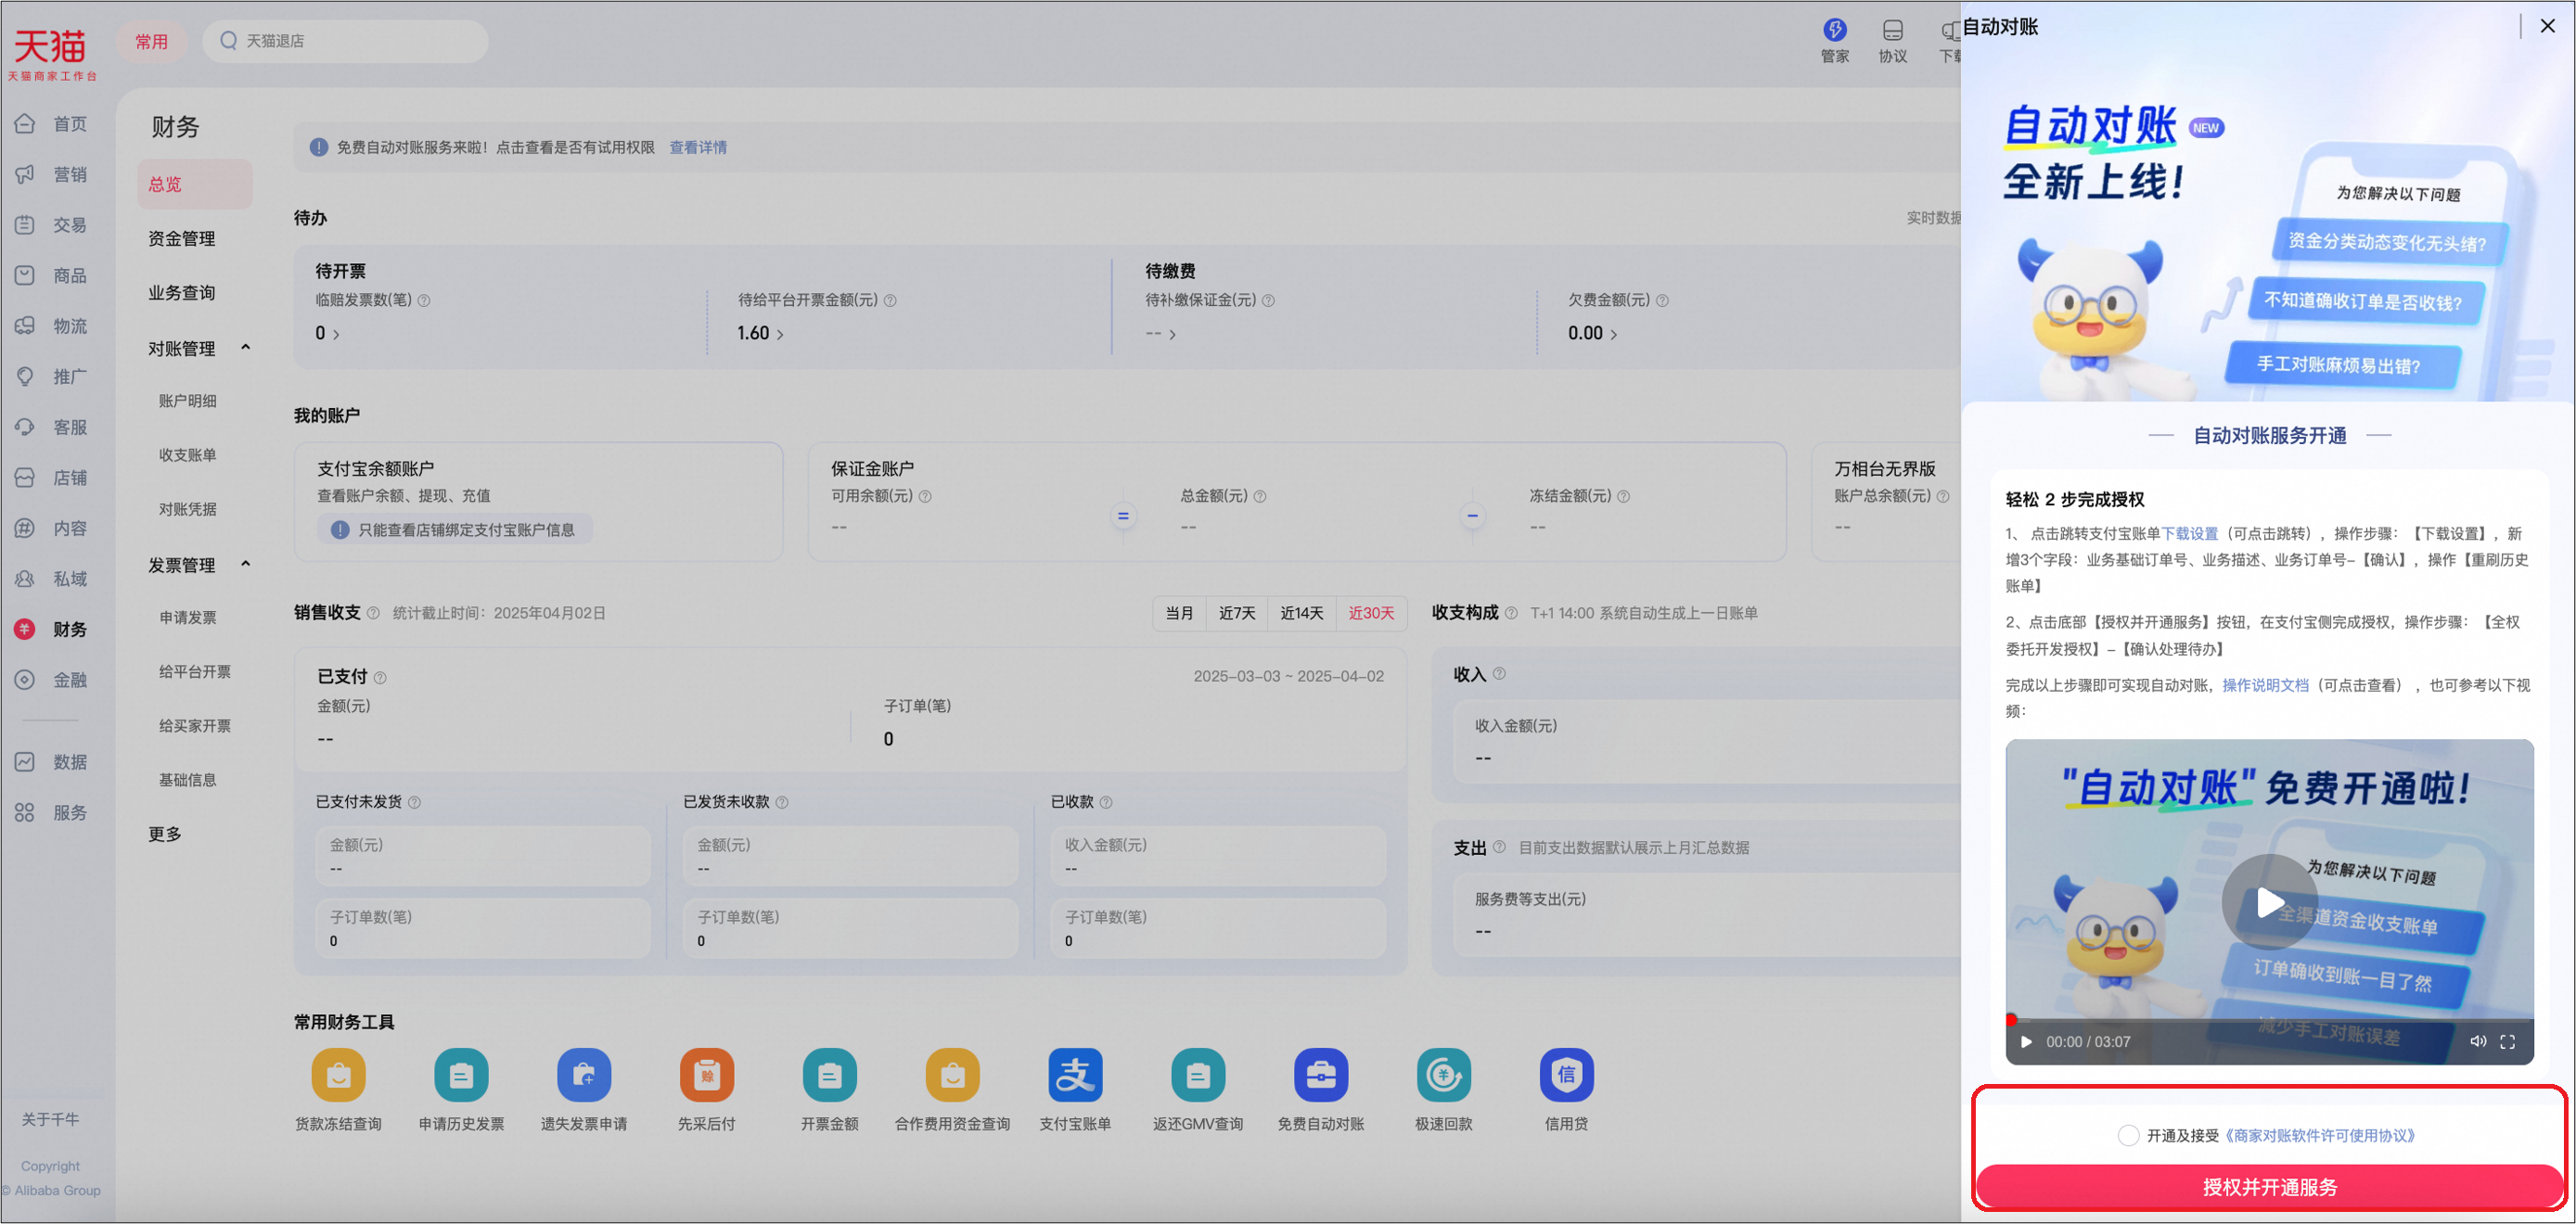This screenshot has width=2576, height=1224.
Task: Open 资金管理 in the finance menu
Action: click(182, 238)
